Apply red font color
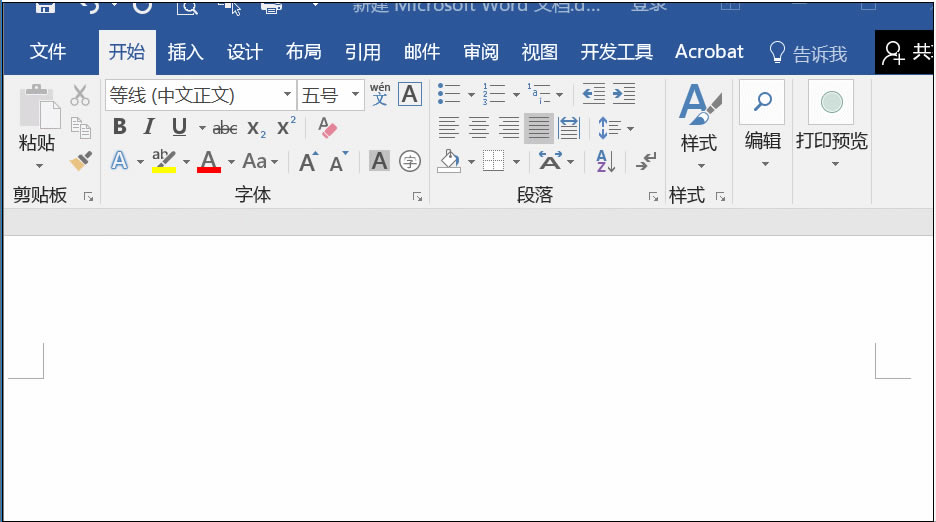Viewport: 936px width, 522px height. [x=209, y=161]
